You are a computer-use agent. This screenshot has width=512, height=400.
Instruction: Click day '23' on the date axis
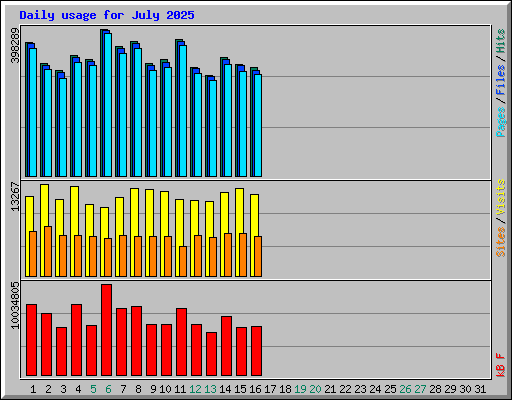[360, 389]
